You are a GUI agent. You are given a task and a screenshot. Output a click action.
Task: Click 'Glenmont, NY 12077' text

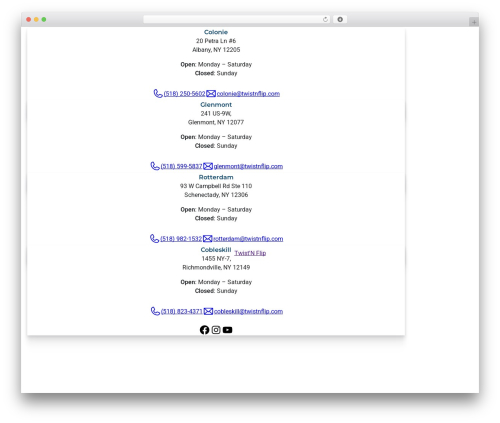(216, 122)
